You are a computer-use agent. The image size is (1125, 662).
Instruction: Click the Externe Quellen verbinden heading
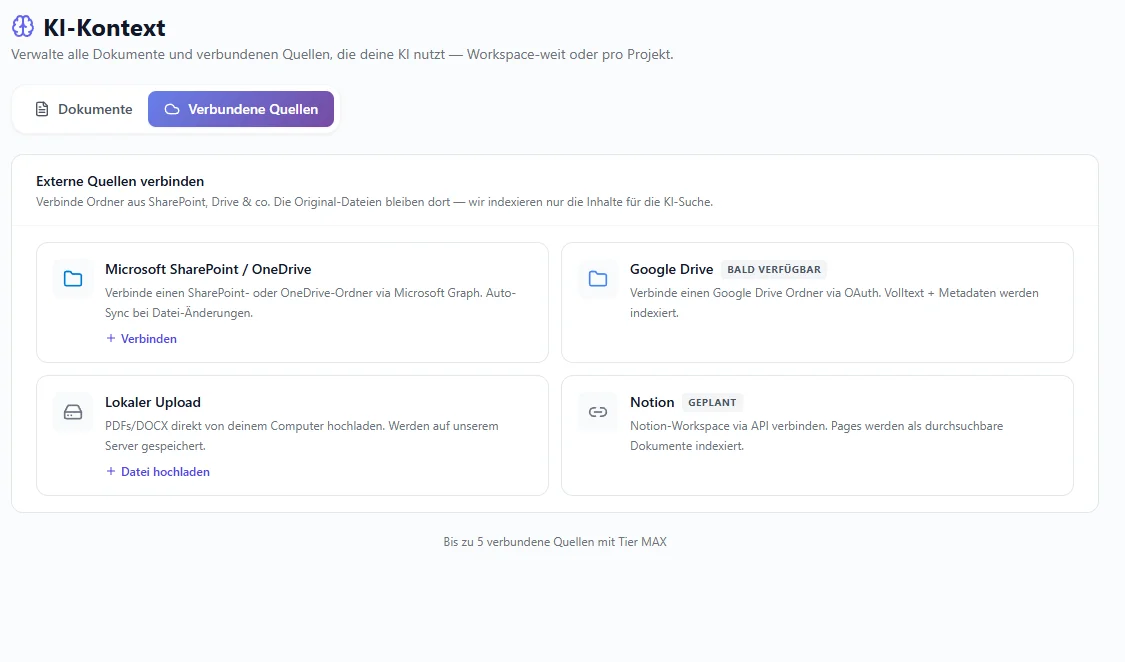coord(120,181)
